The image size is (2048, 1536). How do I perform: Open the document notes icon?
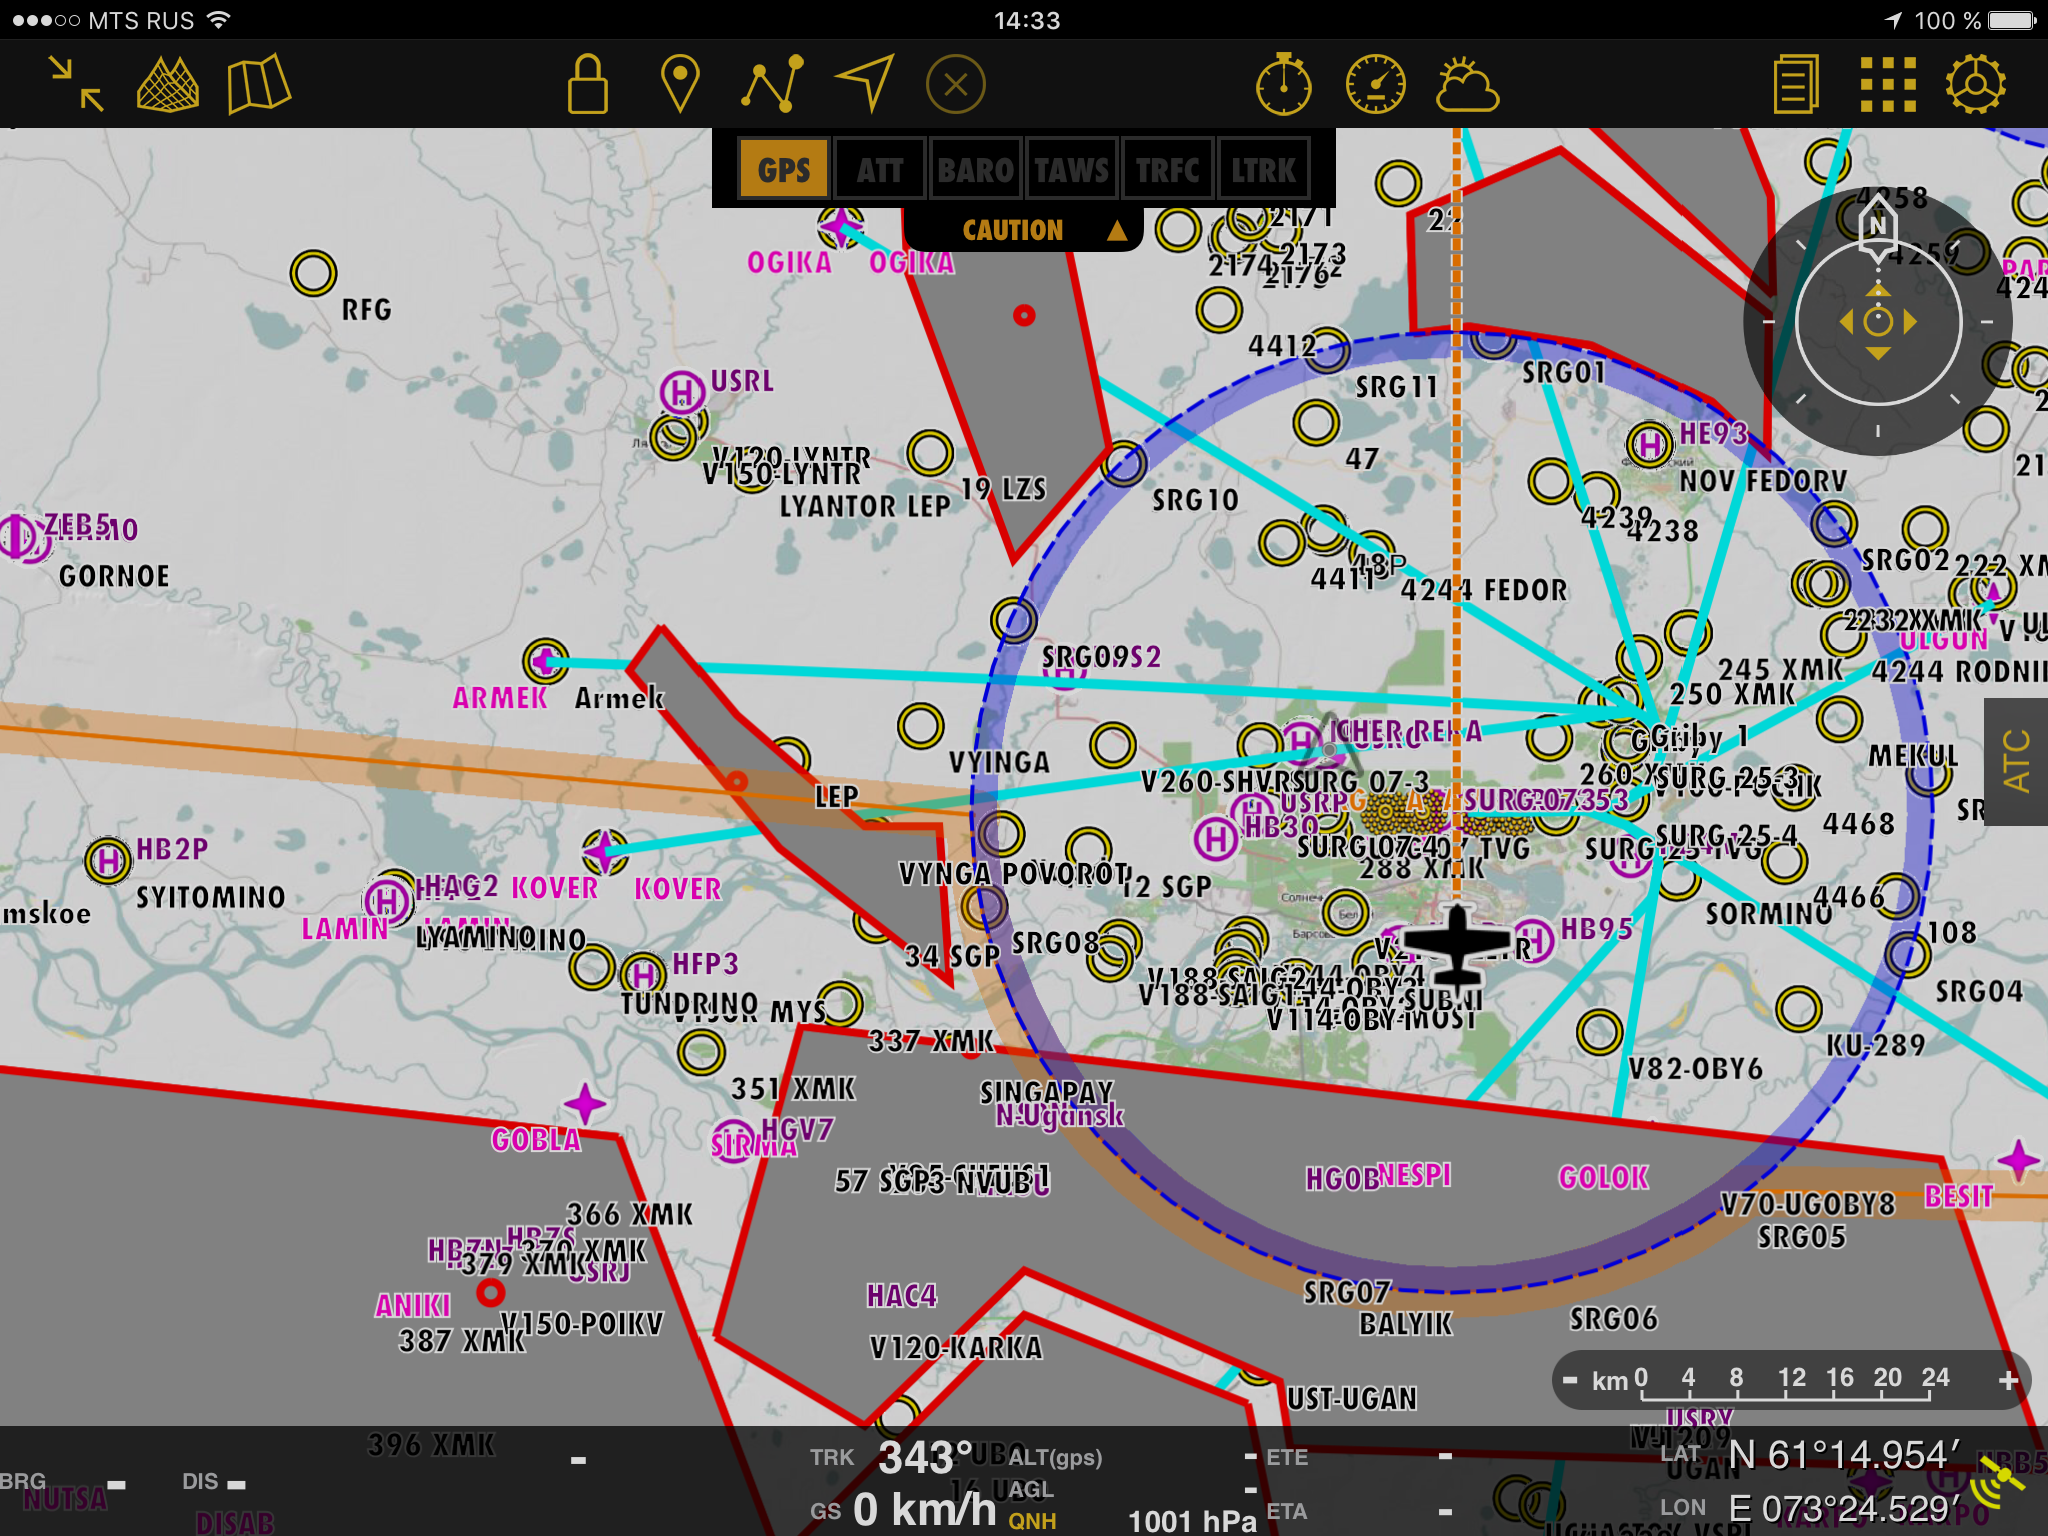click(x=1796, y=84)
